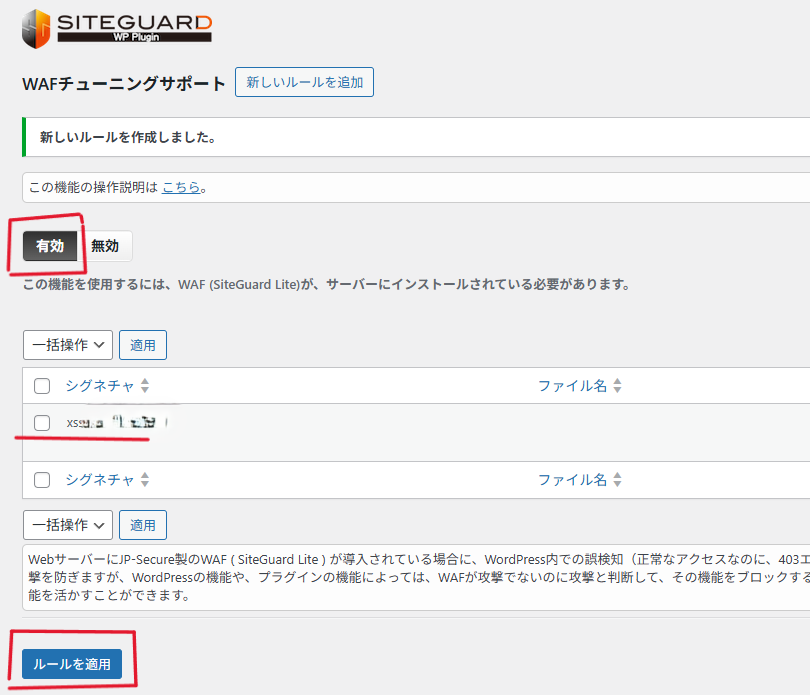The image size is (810, 695).
Task: Open the こちら instructions link
Action: point(181,187)
